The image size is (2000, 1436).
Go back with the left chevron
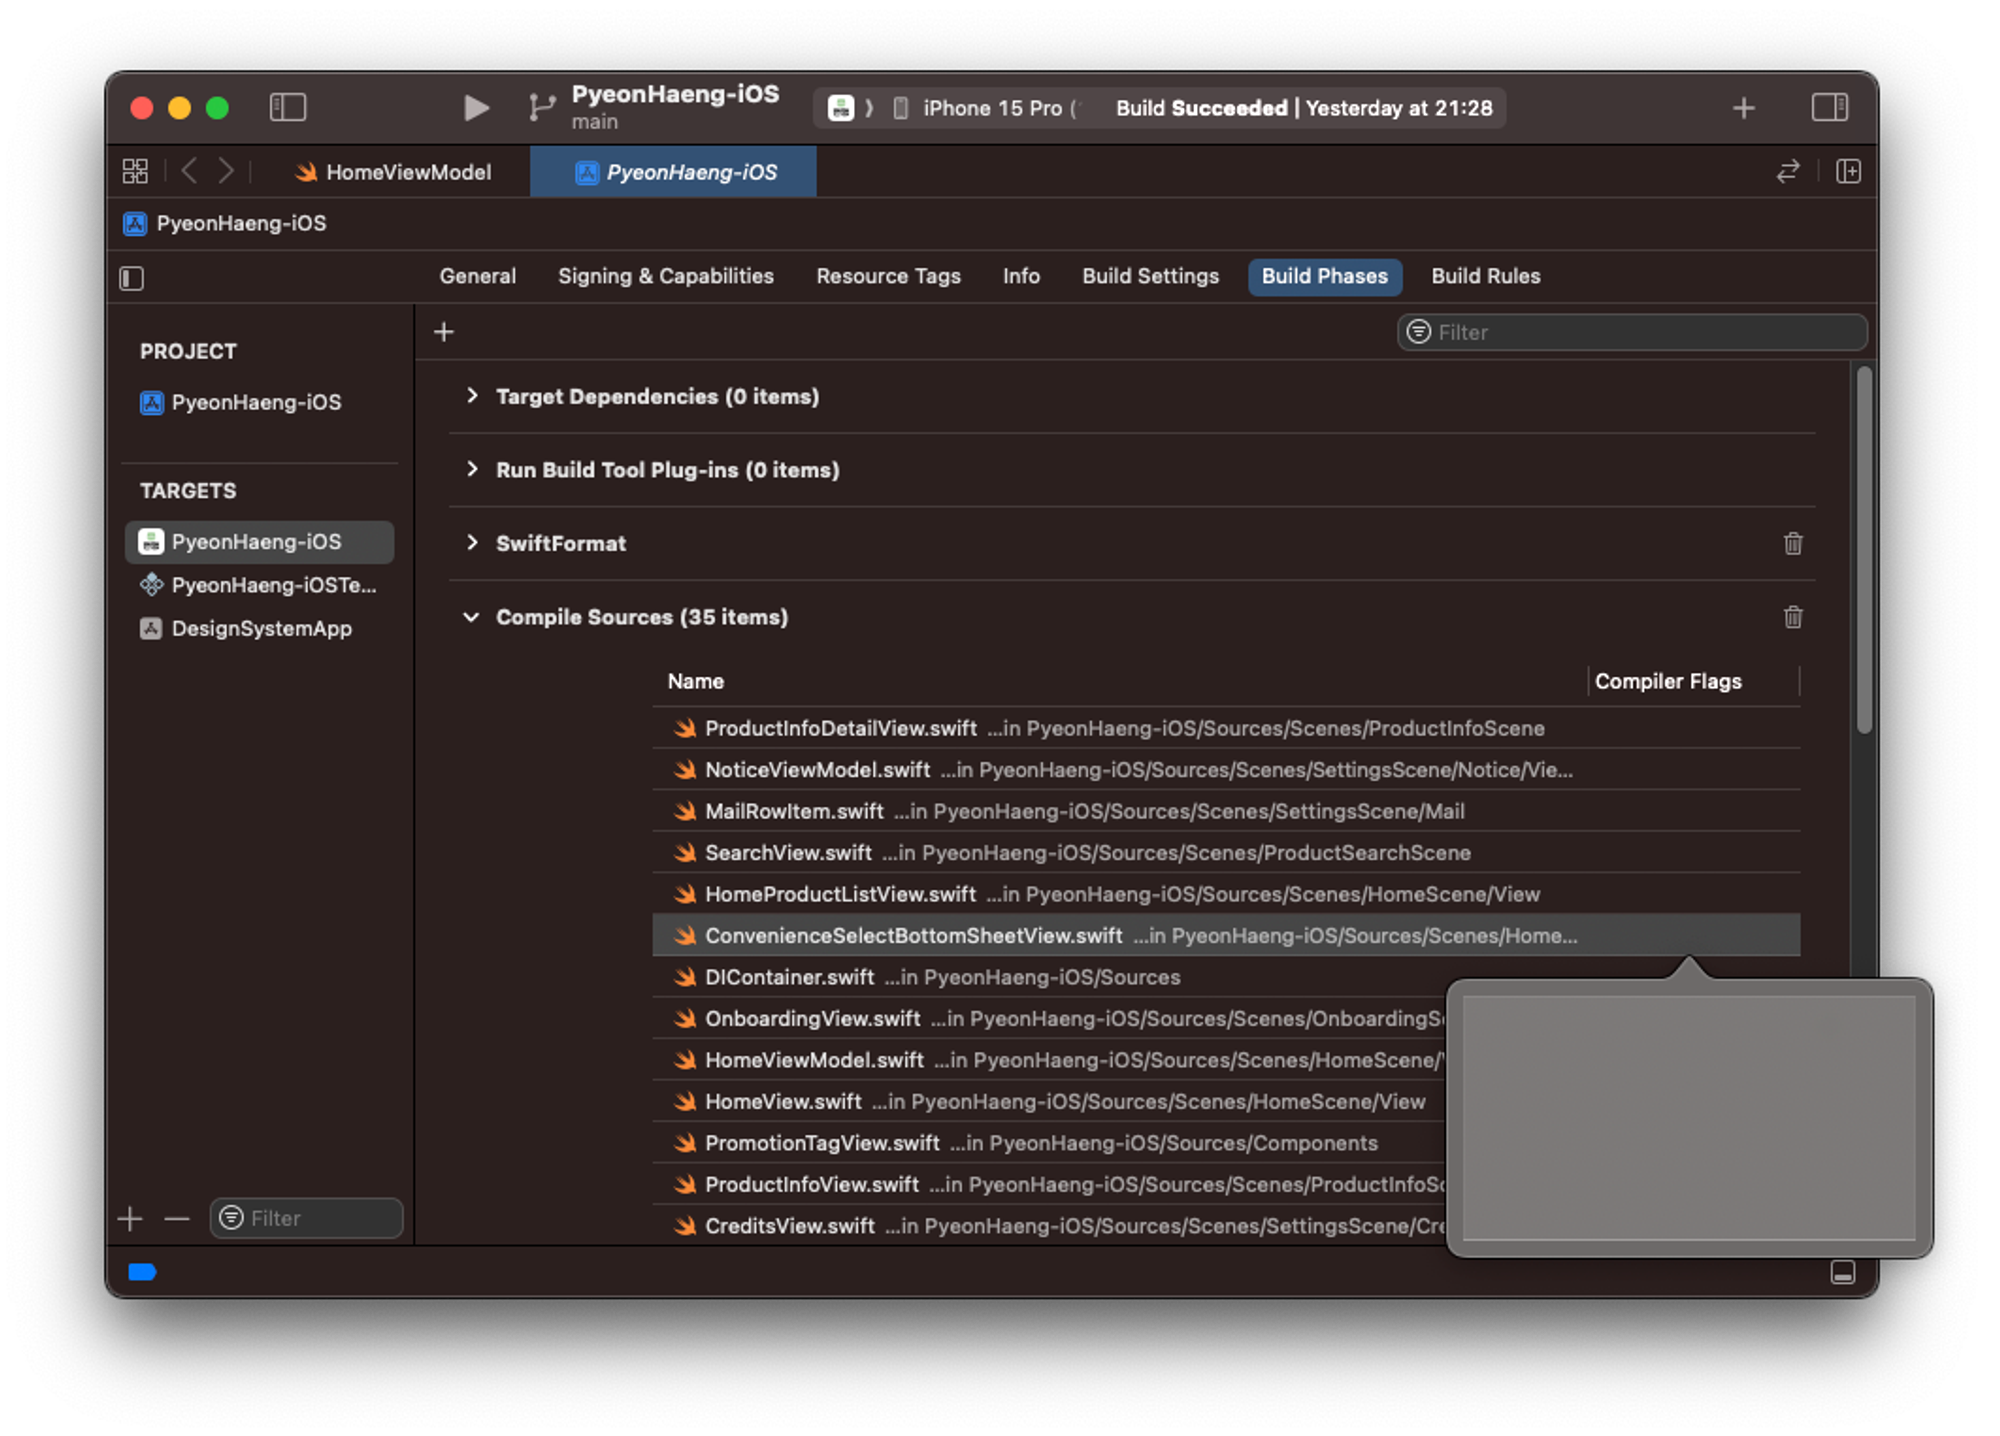coord(189,171)
